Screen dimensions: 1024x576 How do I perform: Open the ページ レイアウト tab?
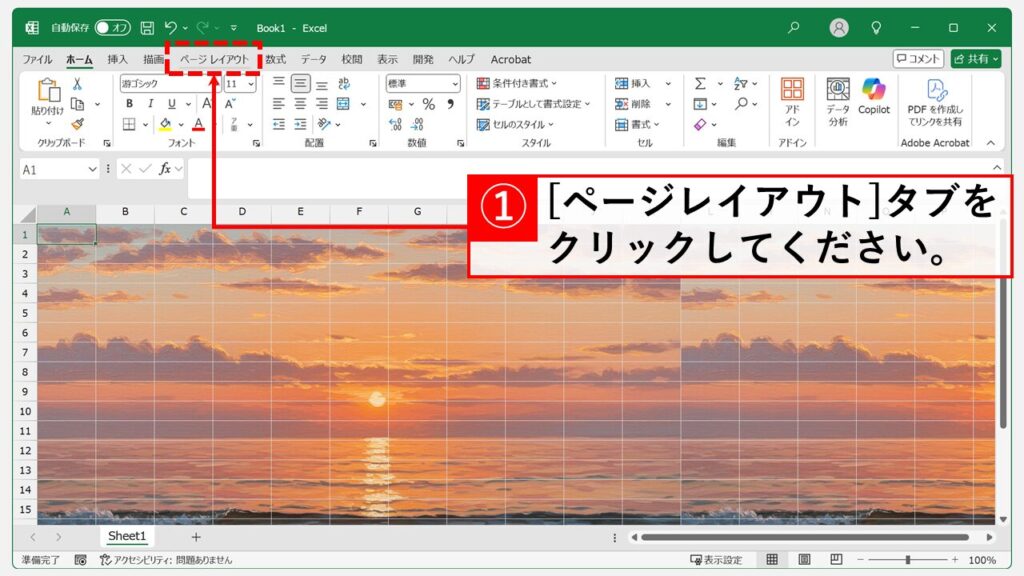click(213, 59)
